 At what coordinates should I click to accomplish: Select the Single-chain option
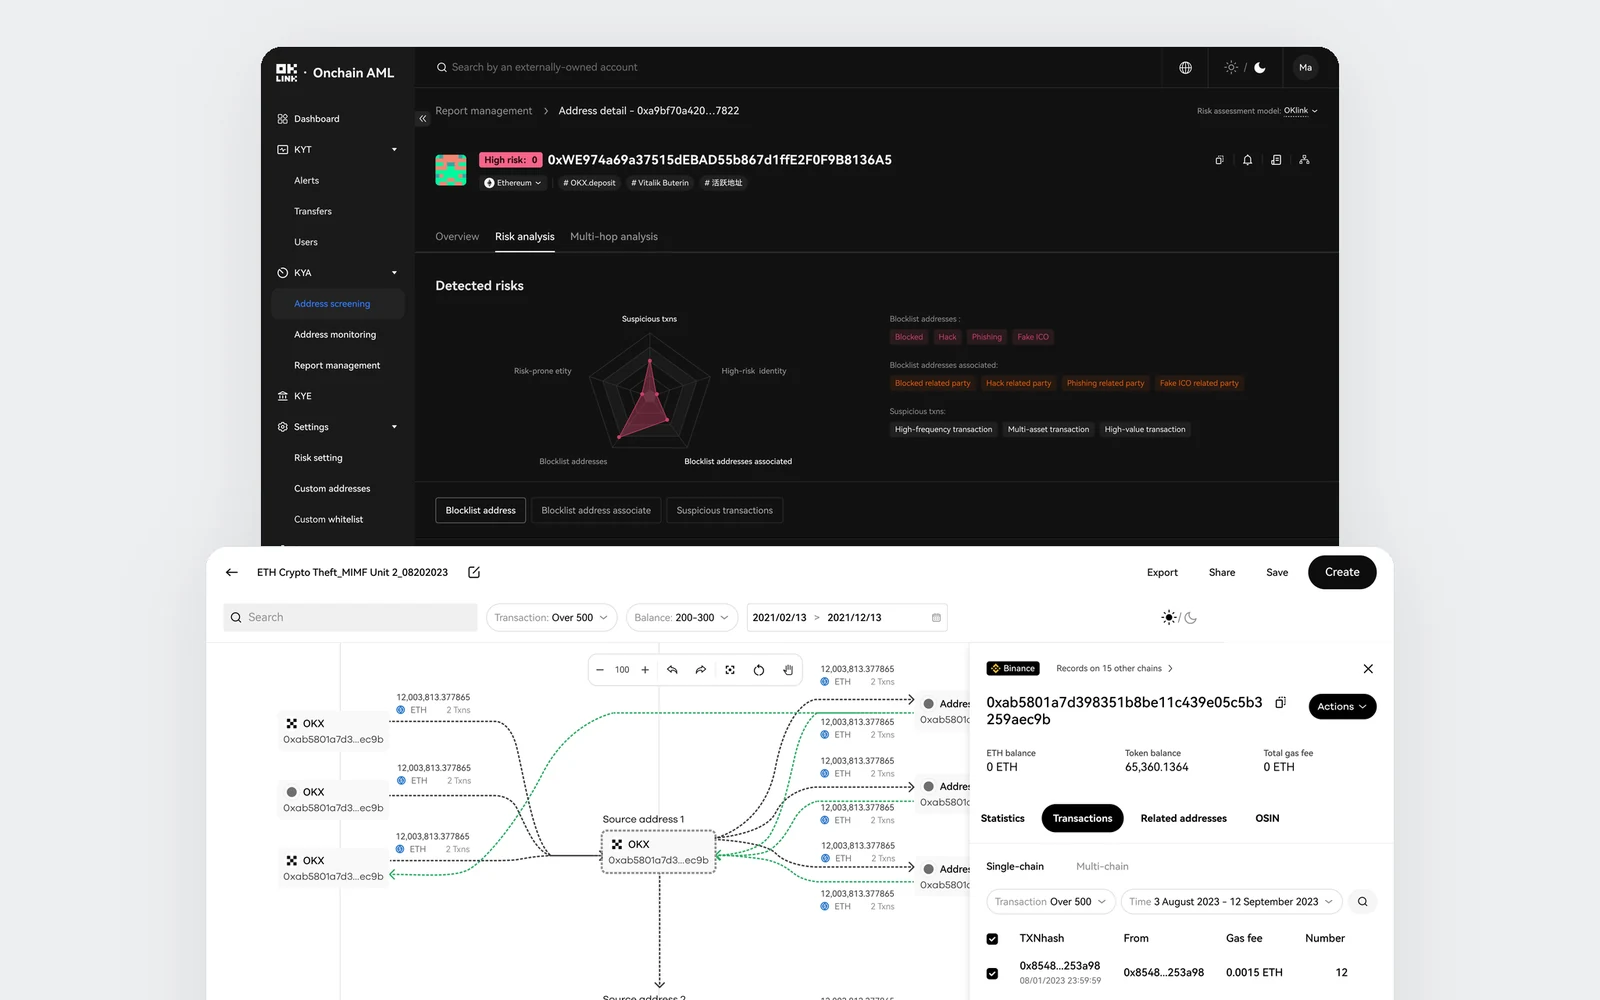click(x=1015, y=867)
